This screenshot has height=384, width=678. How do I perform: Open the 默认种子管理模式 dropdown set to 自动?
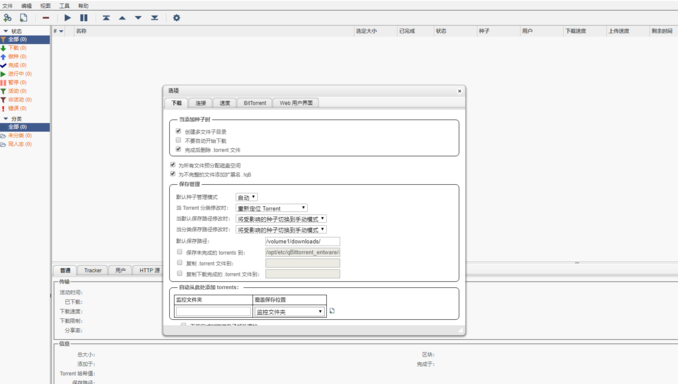click(246, 197)
